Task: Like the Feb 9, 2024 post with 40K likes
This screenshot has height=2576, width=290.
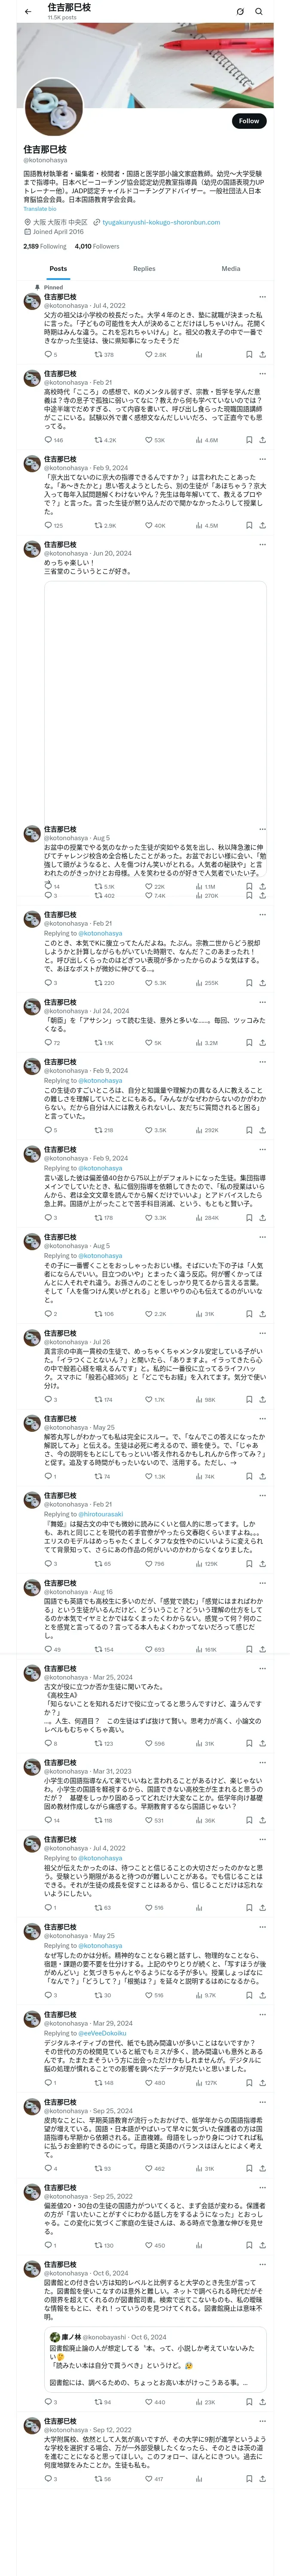Action: pyautogui.click(x=149, y=525)
